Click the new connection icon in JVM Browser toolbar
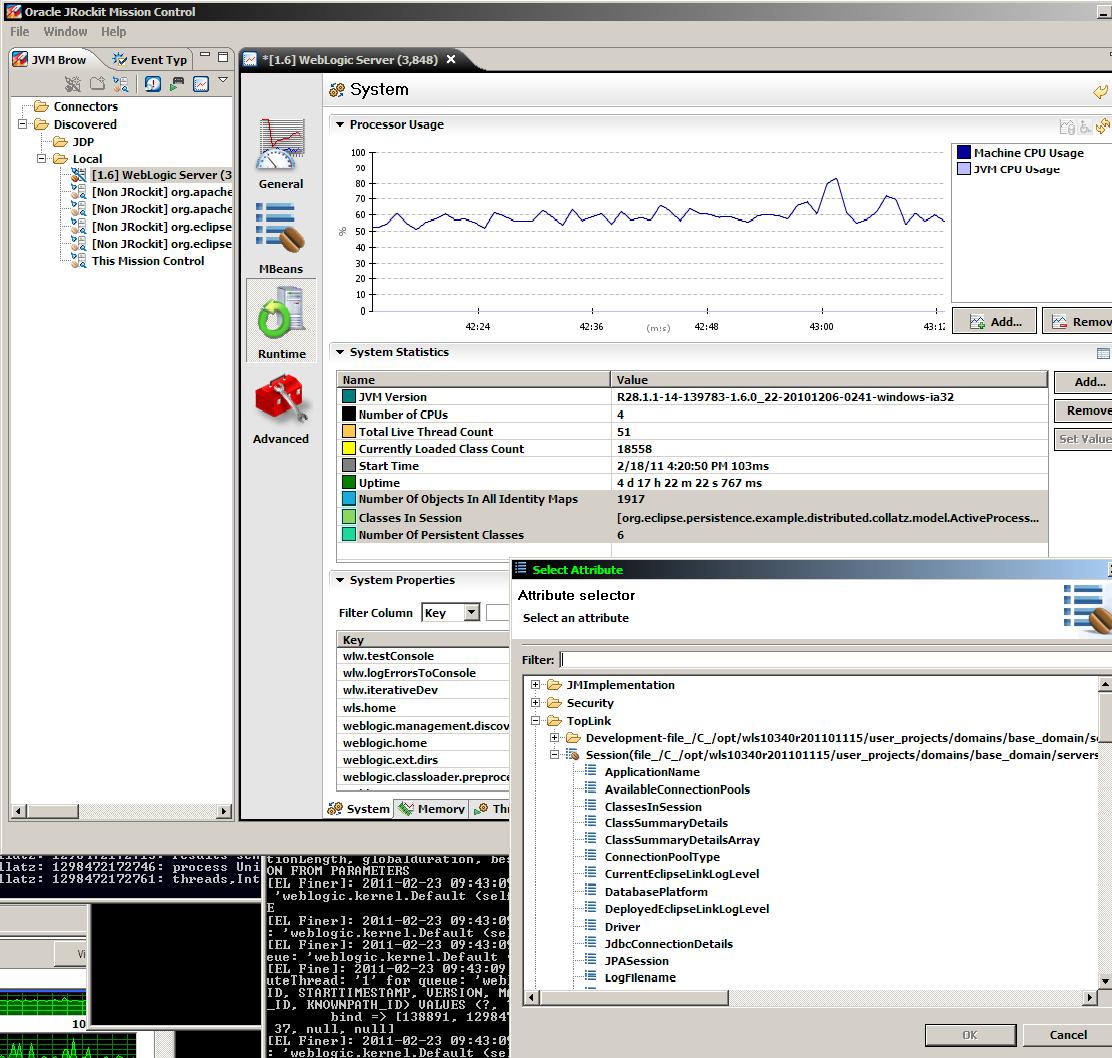 pos(121,84)
